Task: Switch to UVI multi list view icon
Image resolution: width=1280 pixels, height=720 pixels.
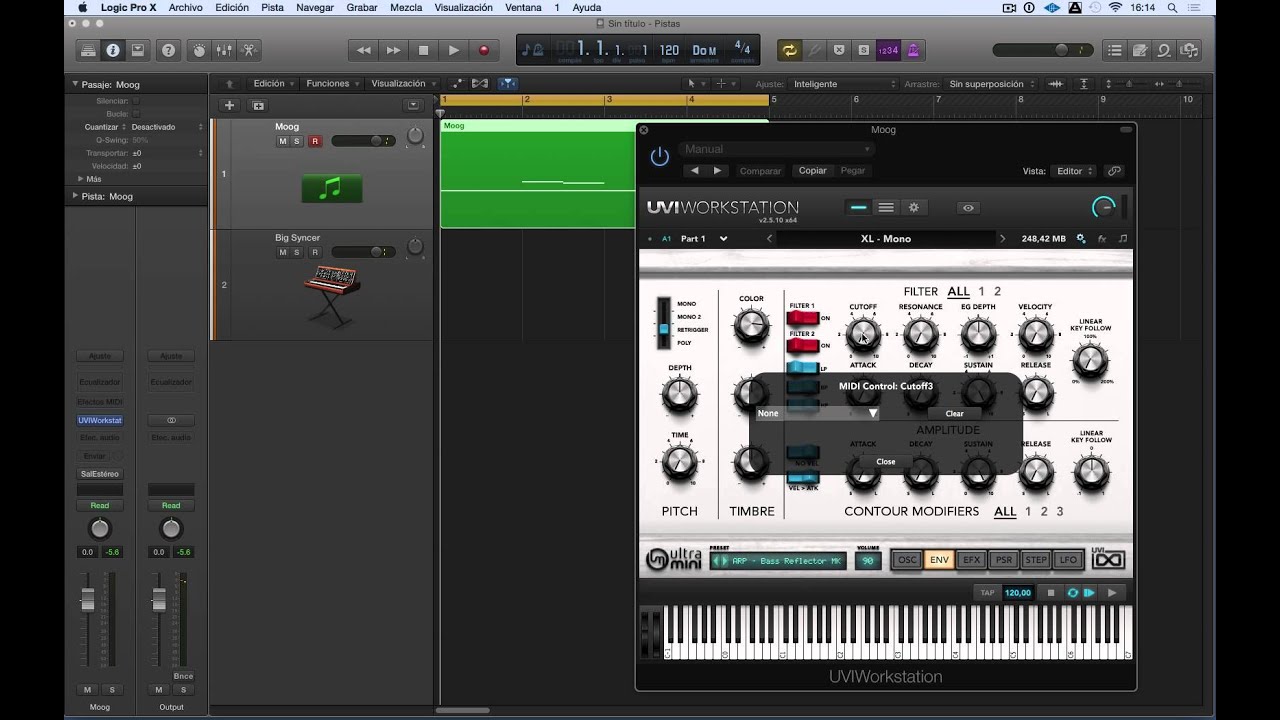Action: point(886,207)
